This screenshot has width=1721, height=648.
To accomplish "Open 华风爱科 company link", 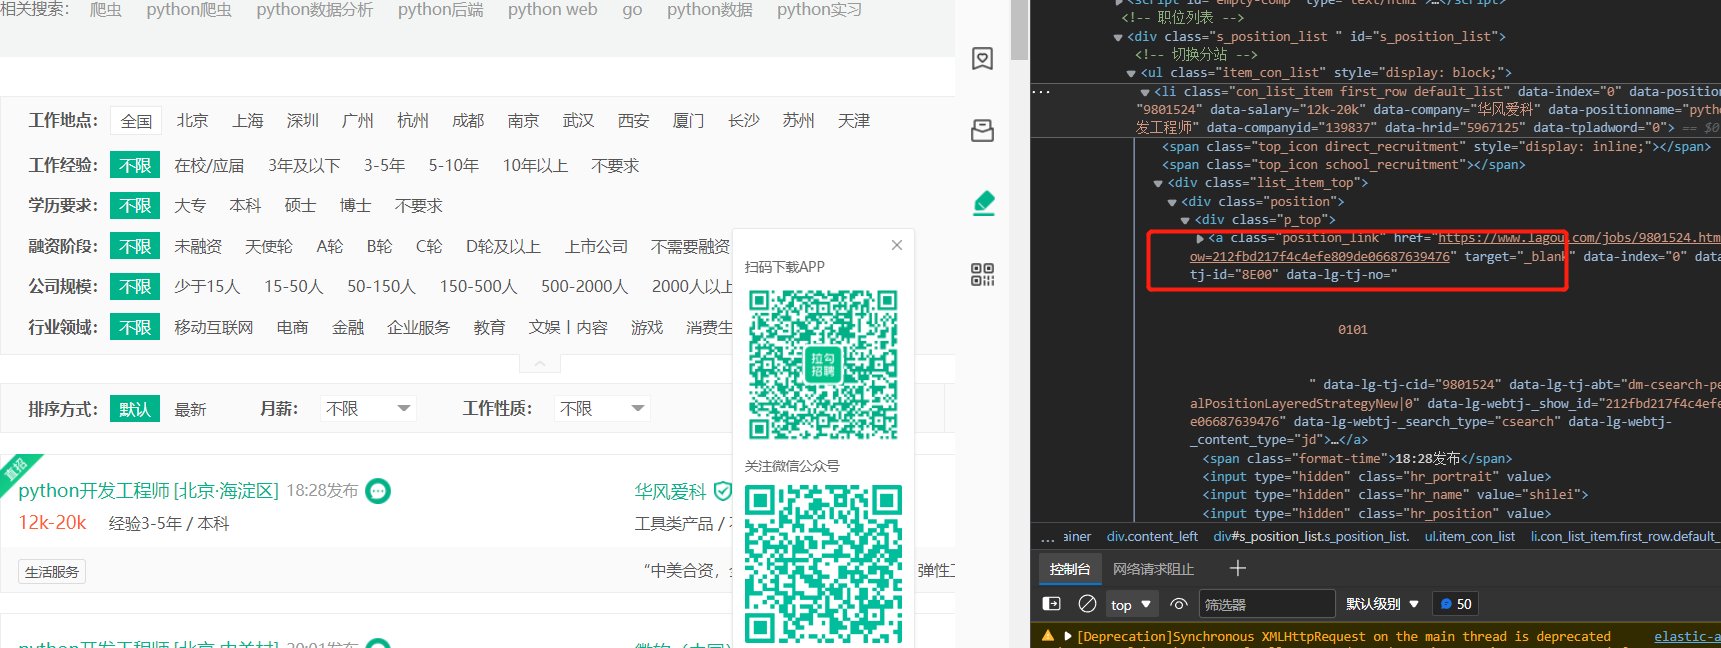I will pos(670,492).
